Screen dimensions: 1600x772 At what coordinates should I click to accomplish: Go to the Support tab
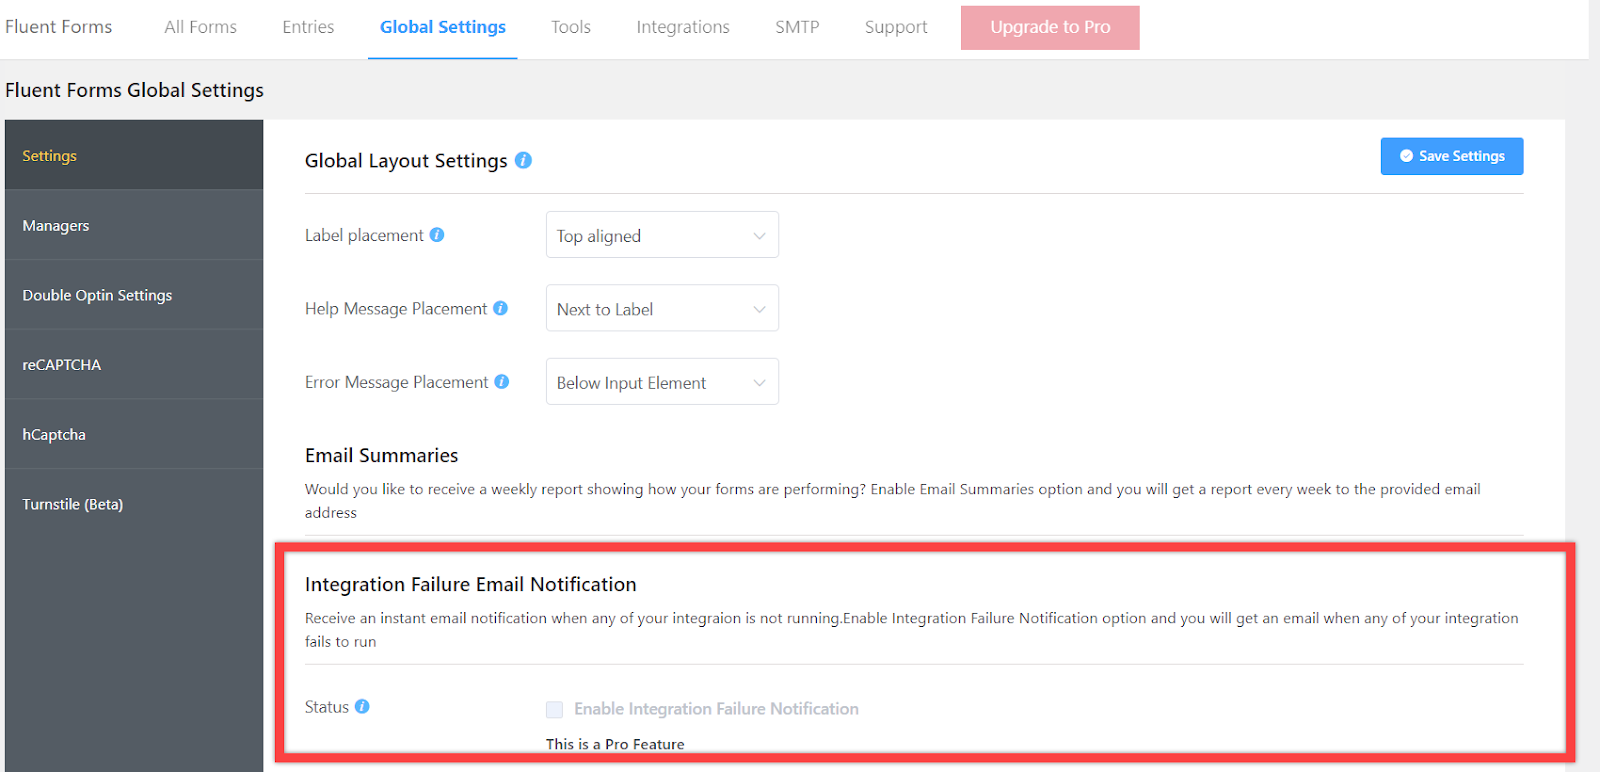(x=896, y=27)
